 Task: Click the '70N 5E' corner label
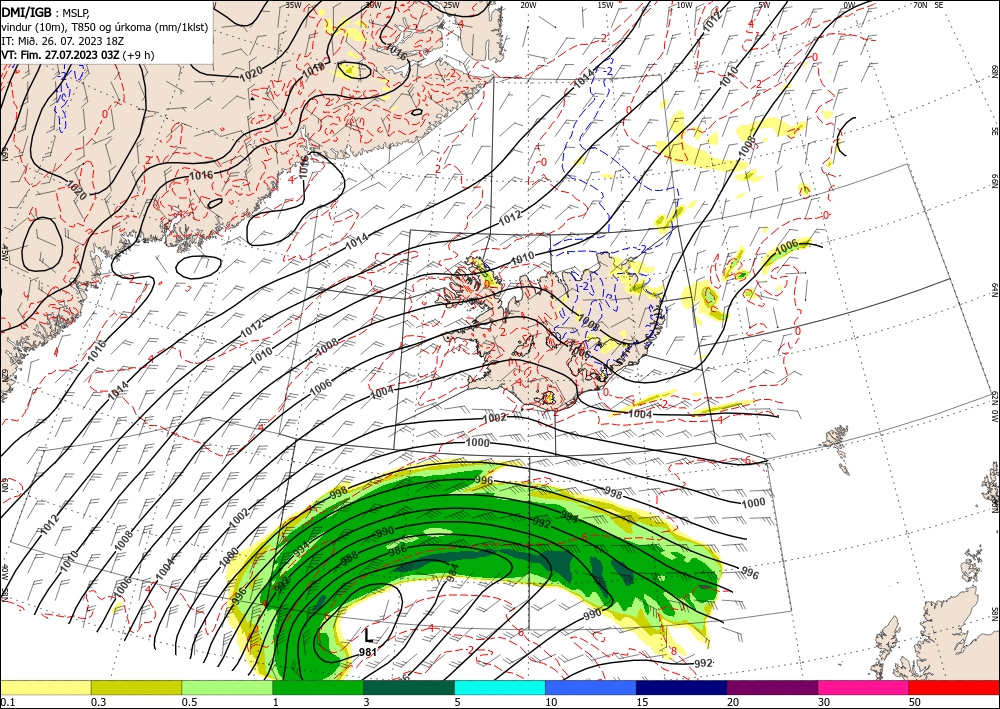pyautogui.click(x=928, y=5)
